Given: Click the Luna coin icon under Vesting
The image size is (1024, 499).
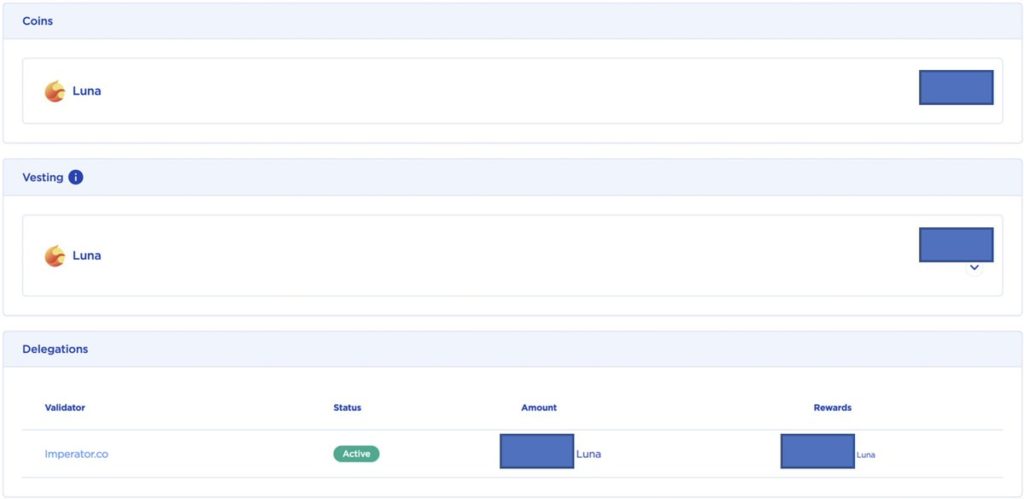Looking at the screenshot, I should click(x=55, y=256).
